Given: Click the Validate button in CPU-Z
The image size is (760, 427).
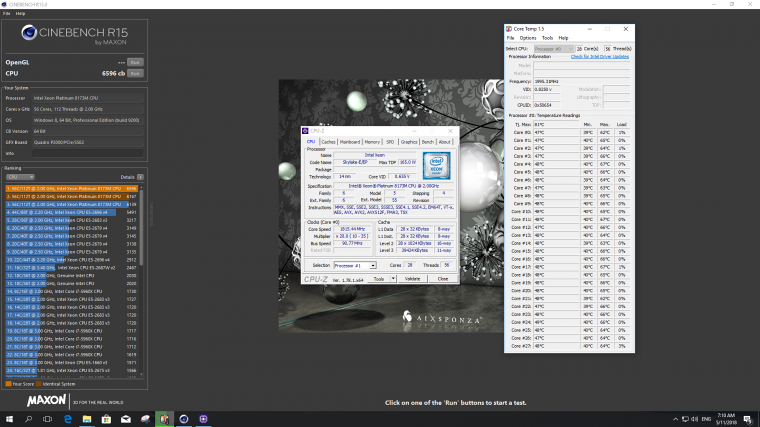Looking at the screenshot, I should click(x=412, y=279).
